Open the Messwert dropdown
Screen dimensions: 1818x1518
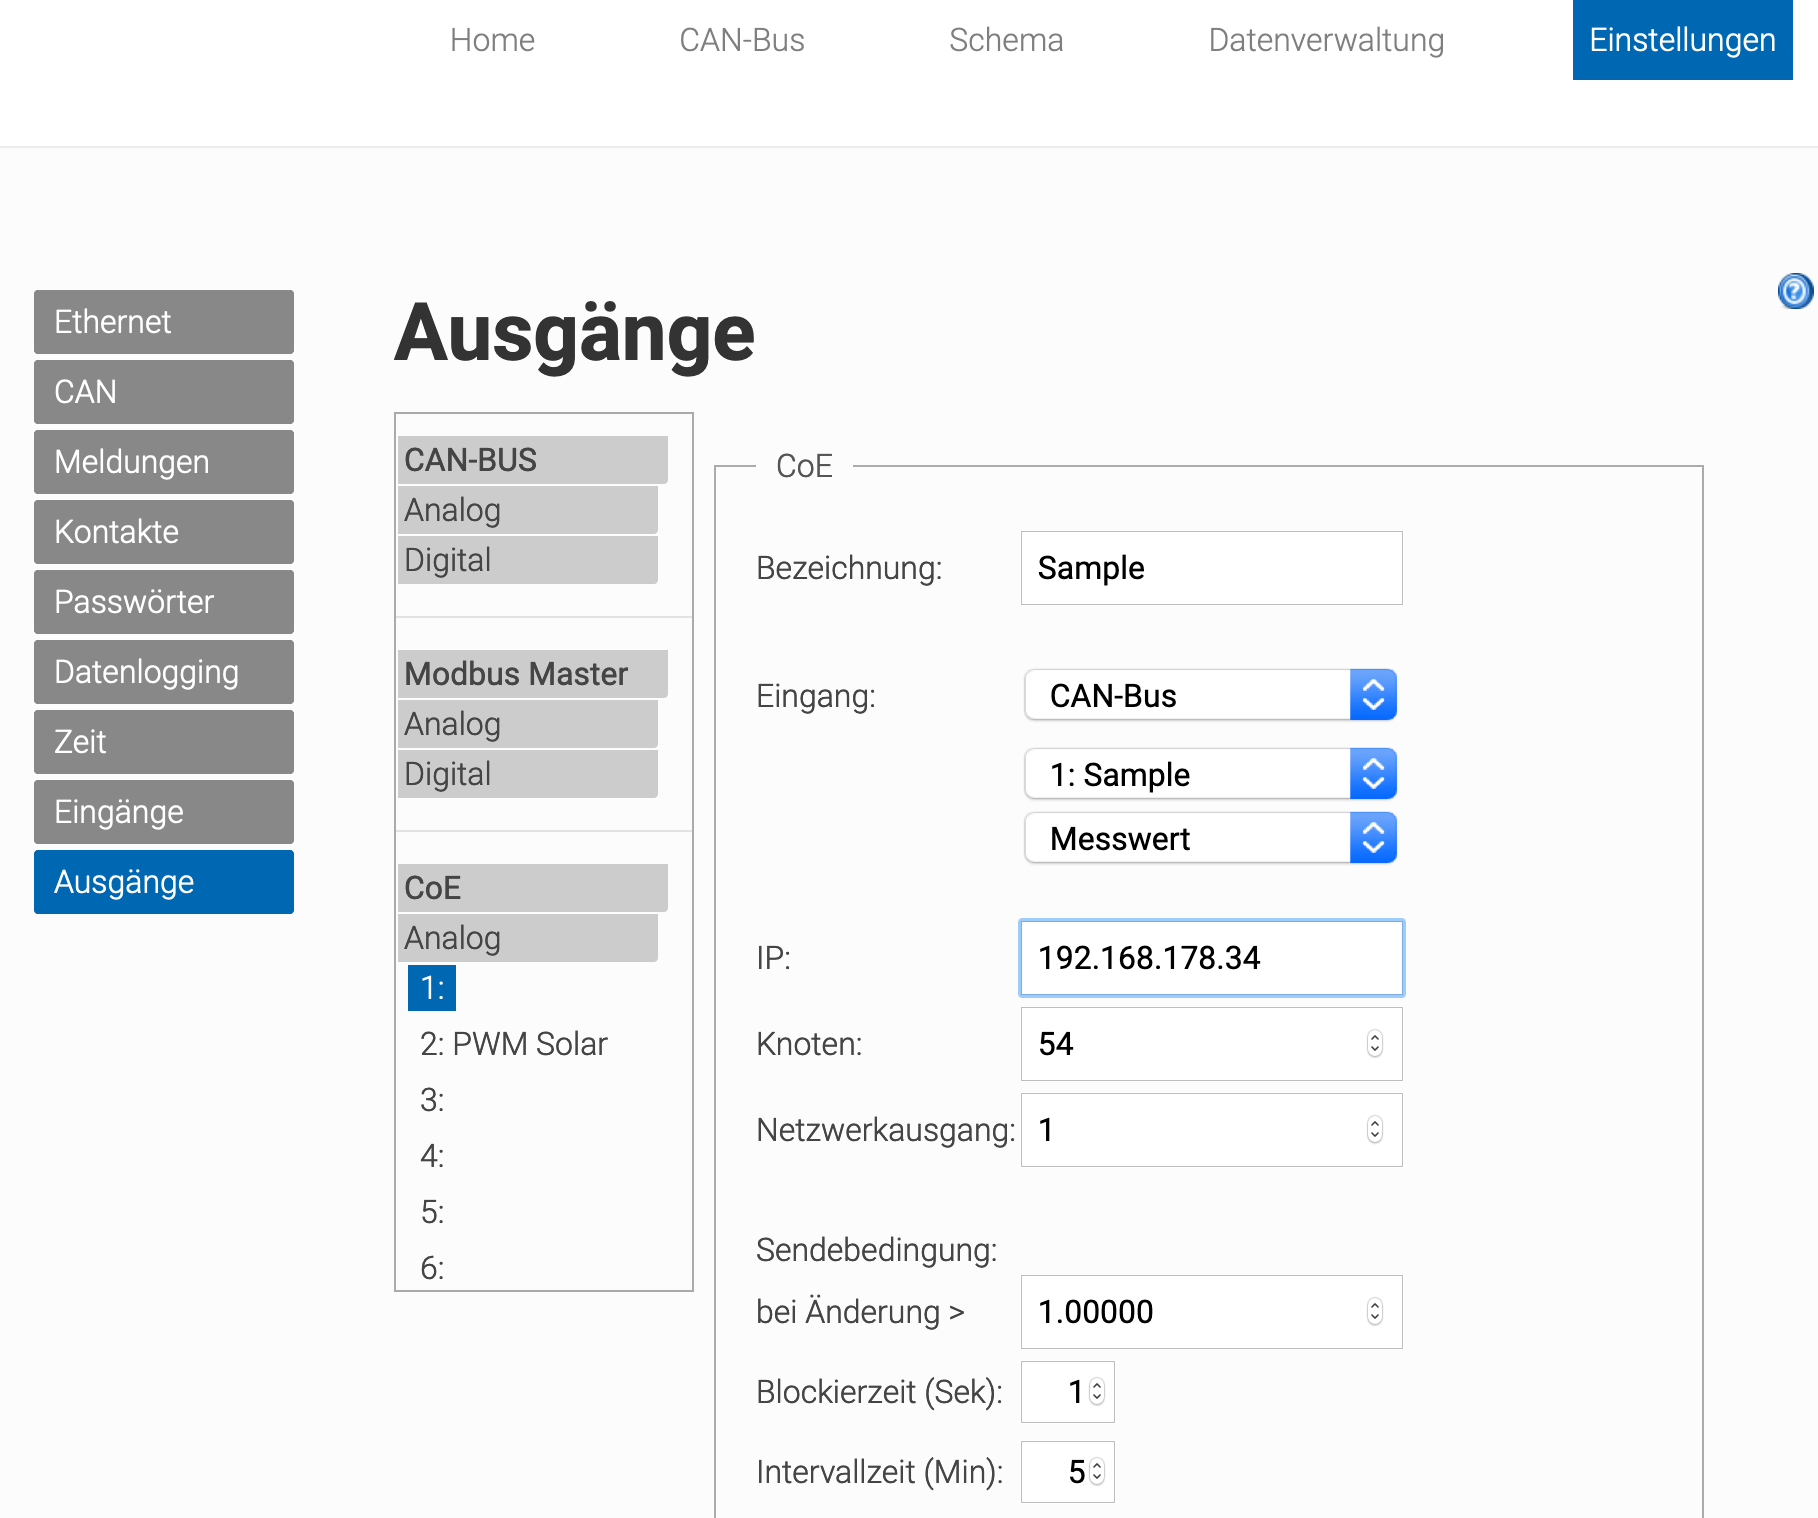(1210, 838)
